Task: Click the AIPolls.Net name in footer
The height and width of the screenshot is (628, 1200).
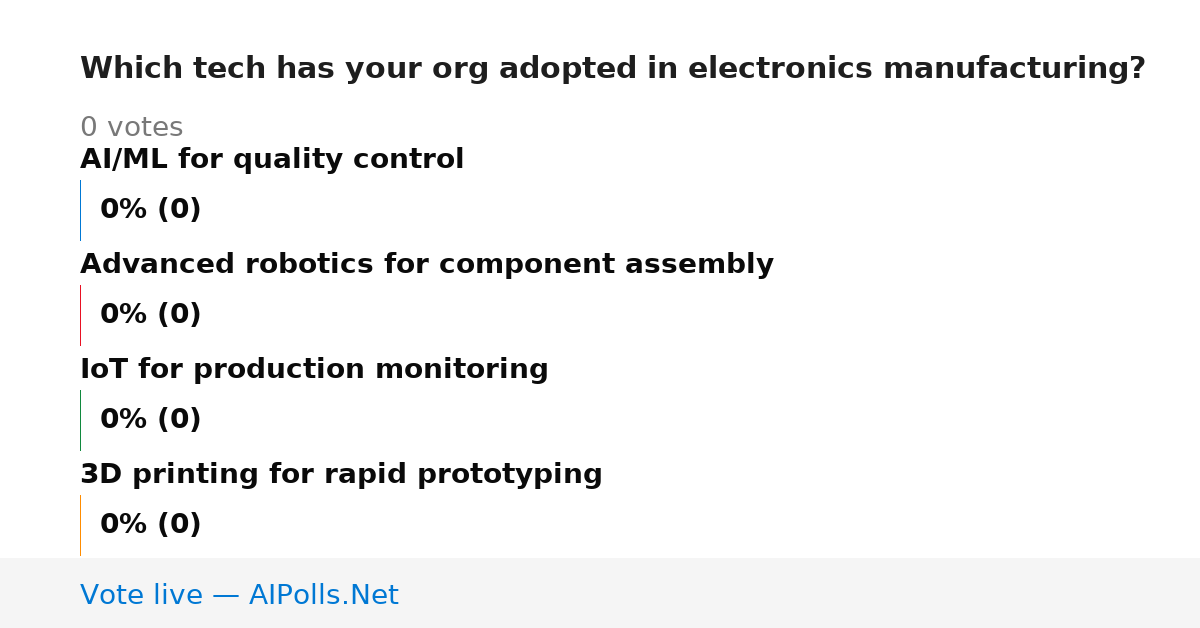Action: (323, 596)
